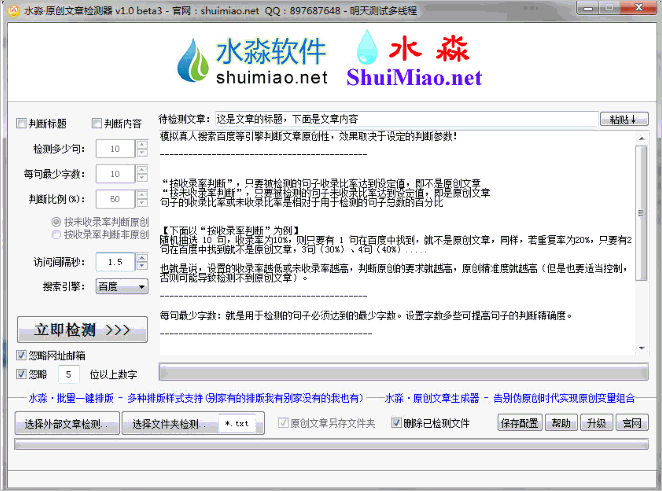Decrease the 每句最少字数 value with down arrow
Viewport: 662px width, 491px height.
142,178
